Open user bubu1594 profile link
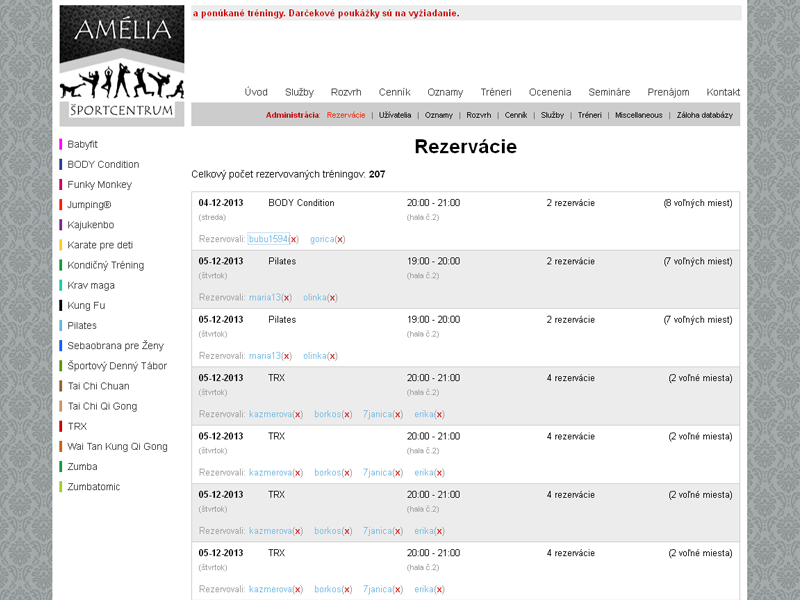Viewport: 800px width, 600px height. coord(268,239)
